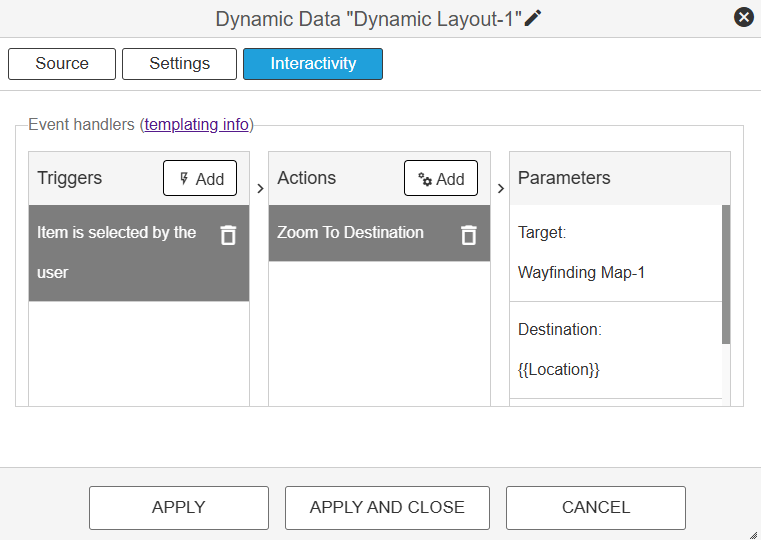This screenshot has width=761, height=540.
Task: Cancel the dialog changes
Action: [x=596, y=507]
